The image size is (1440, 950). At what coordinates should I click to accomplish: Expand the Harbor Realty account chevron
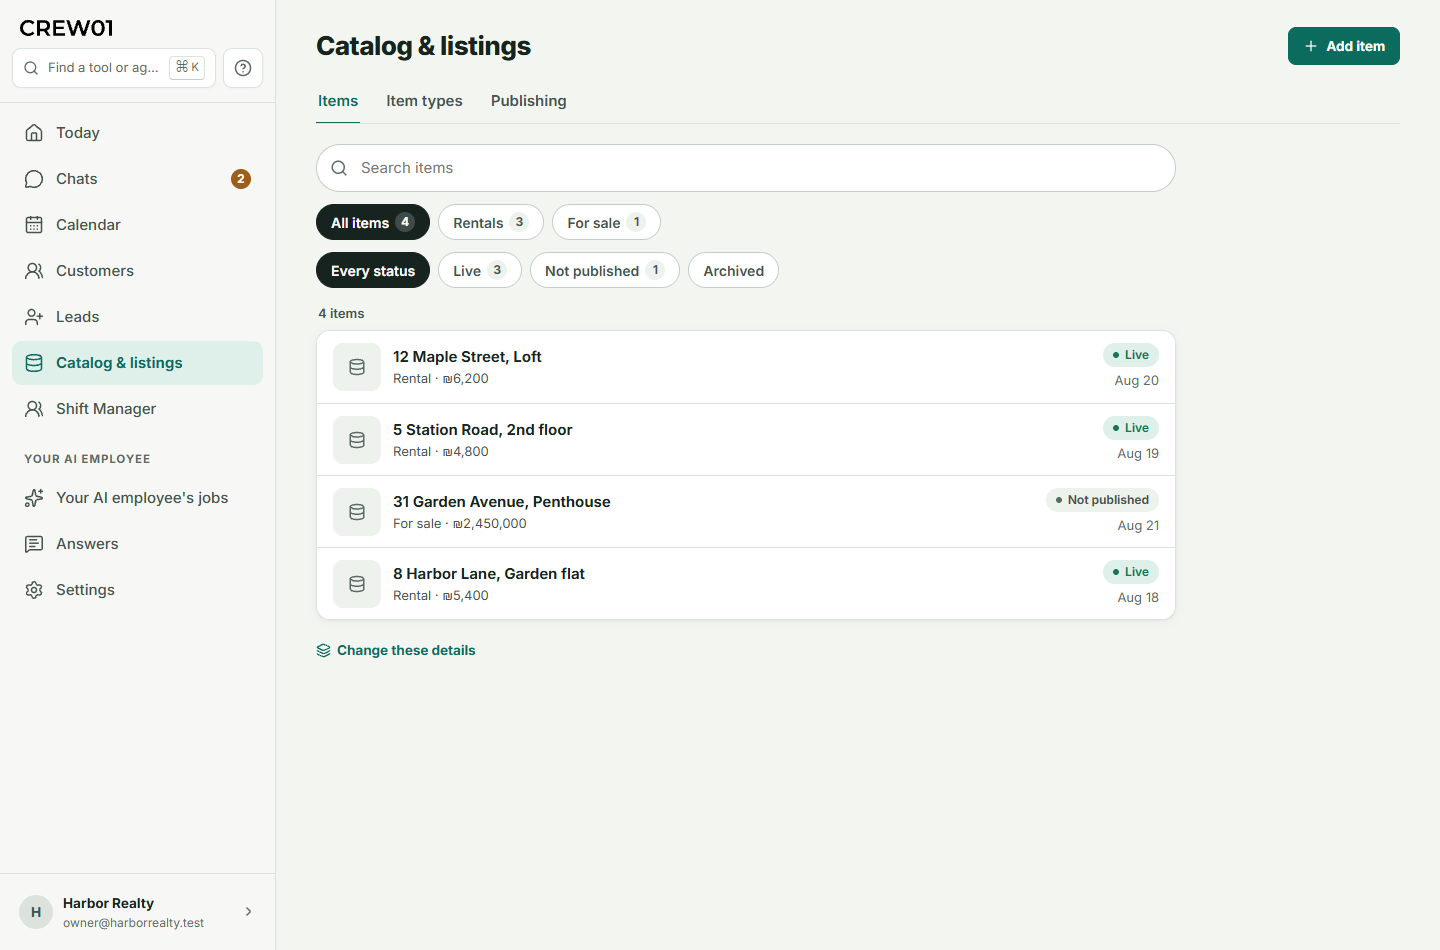249,912
